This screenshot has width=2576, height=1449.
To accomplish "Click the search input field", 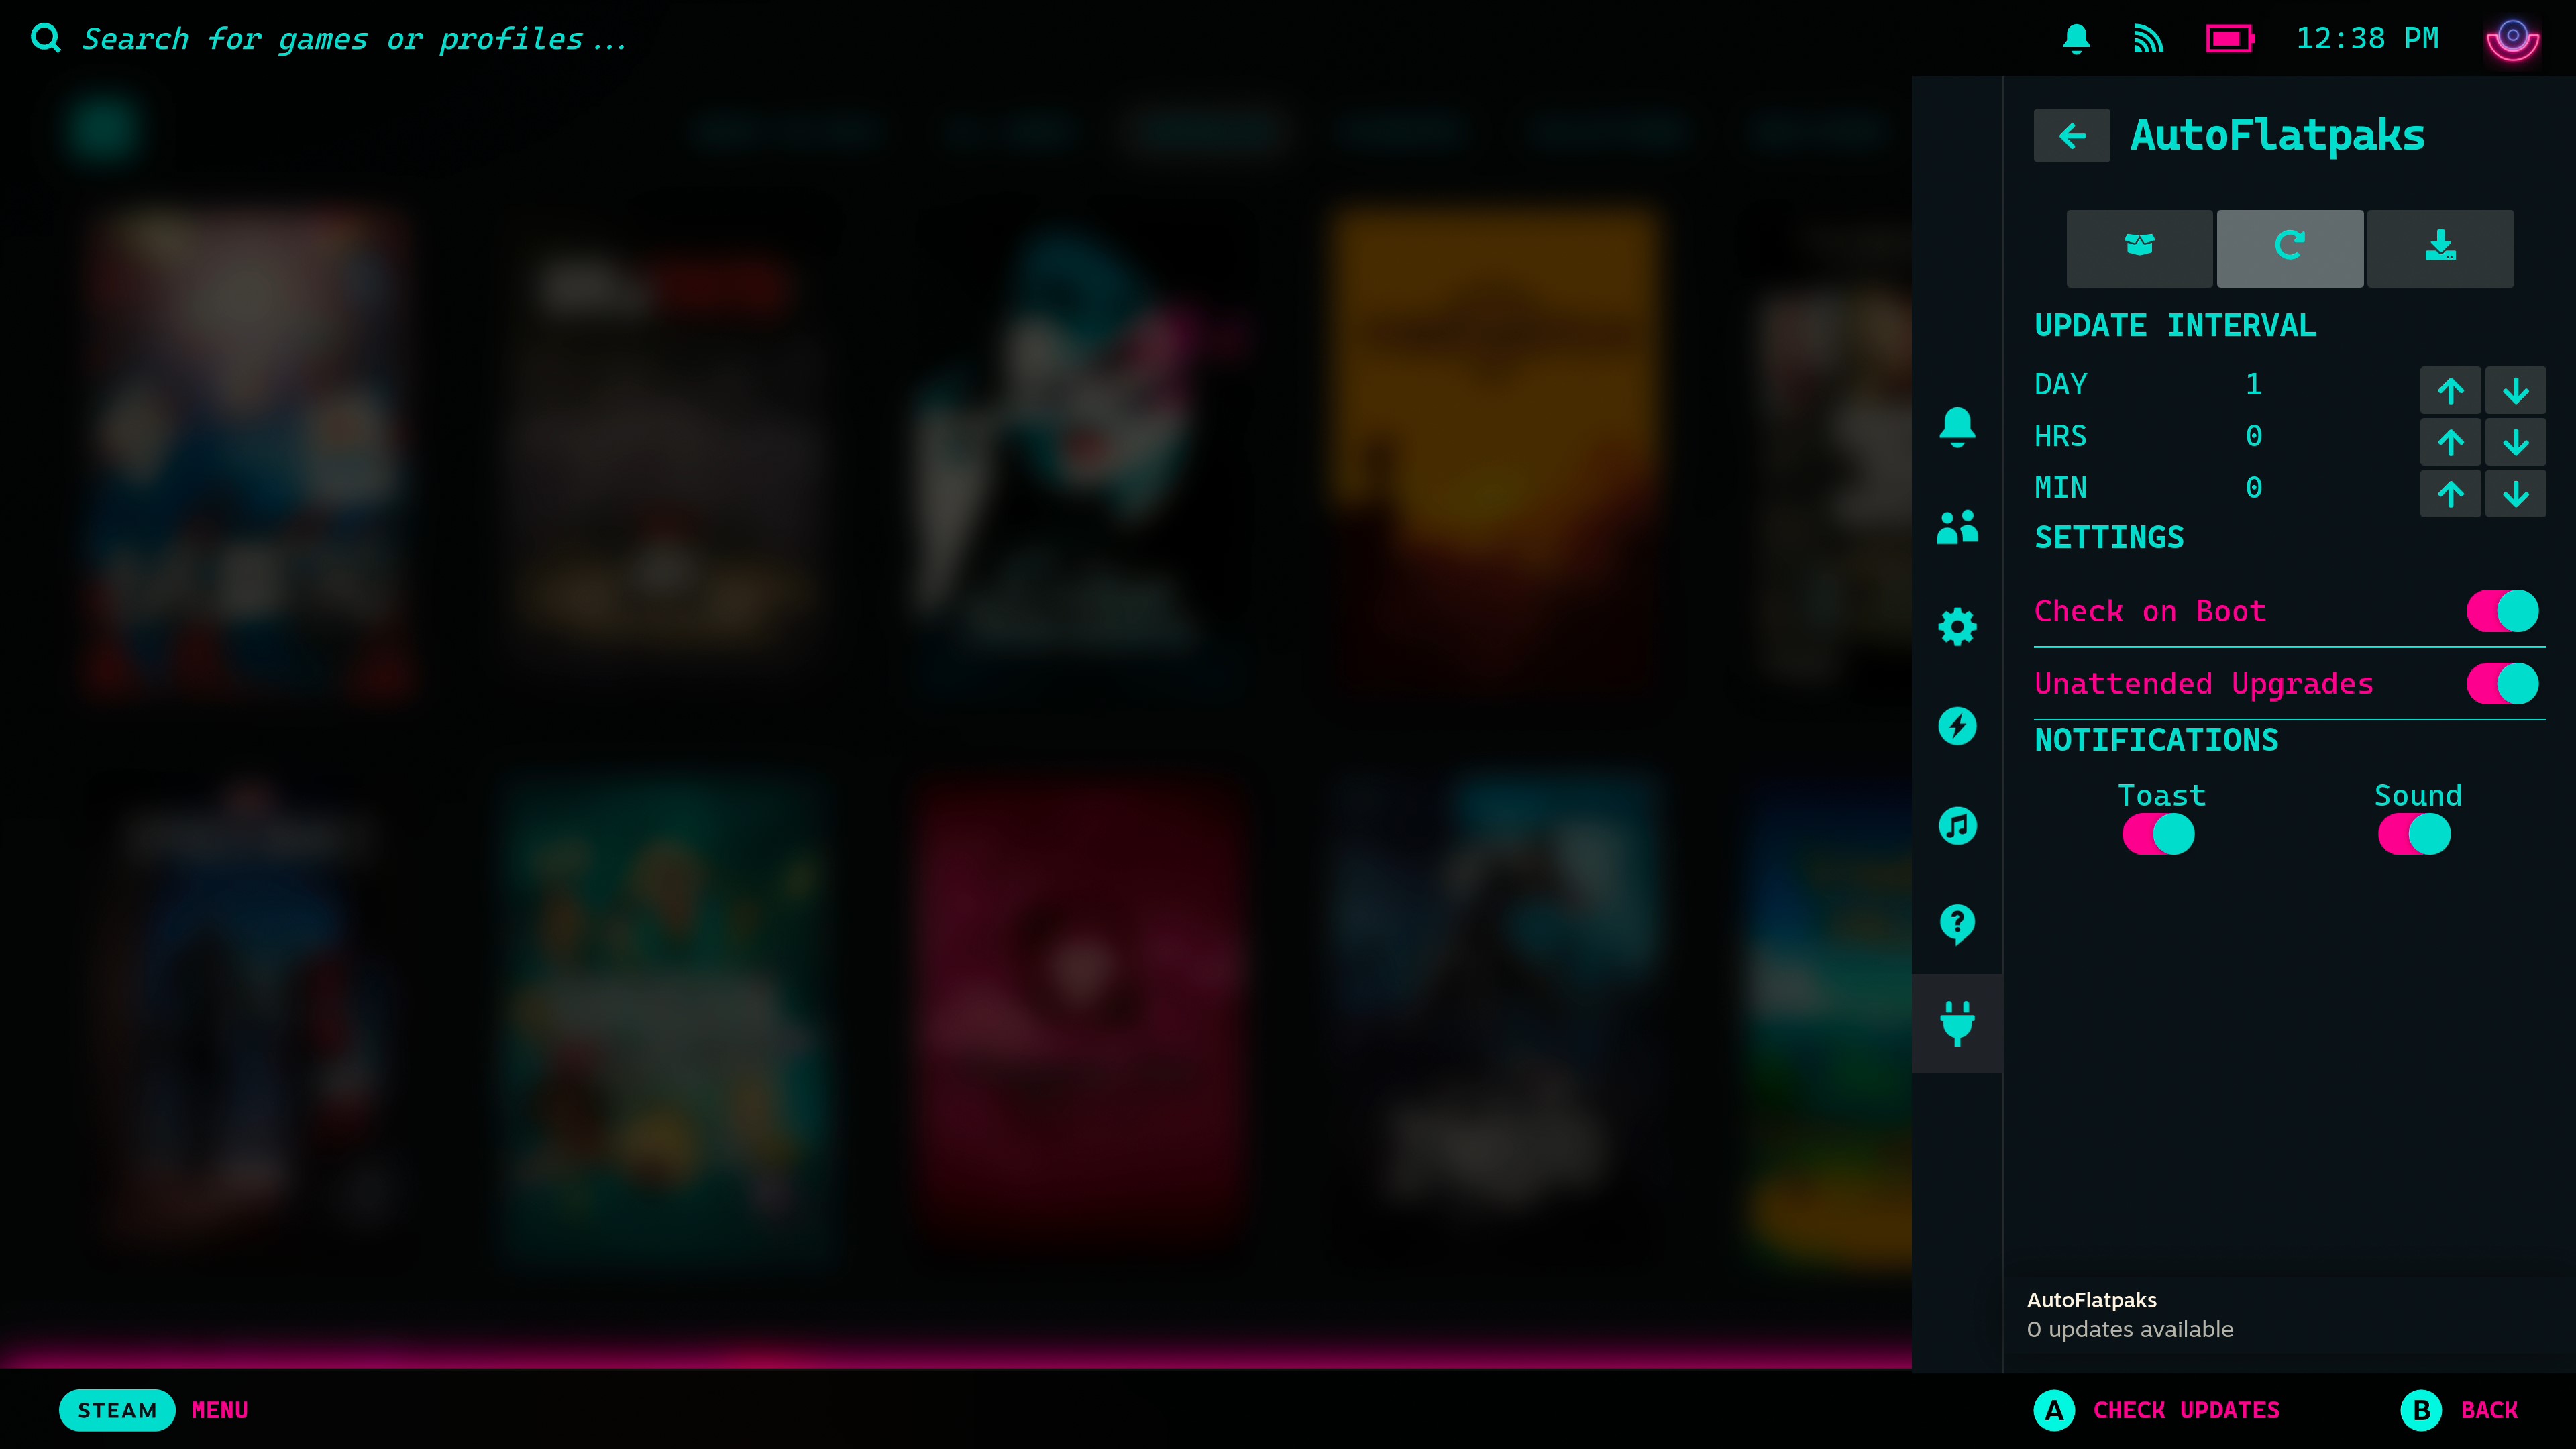I will point(354,39).
